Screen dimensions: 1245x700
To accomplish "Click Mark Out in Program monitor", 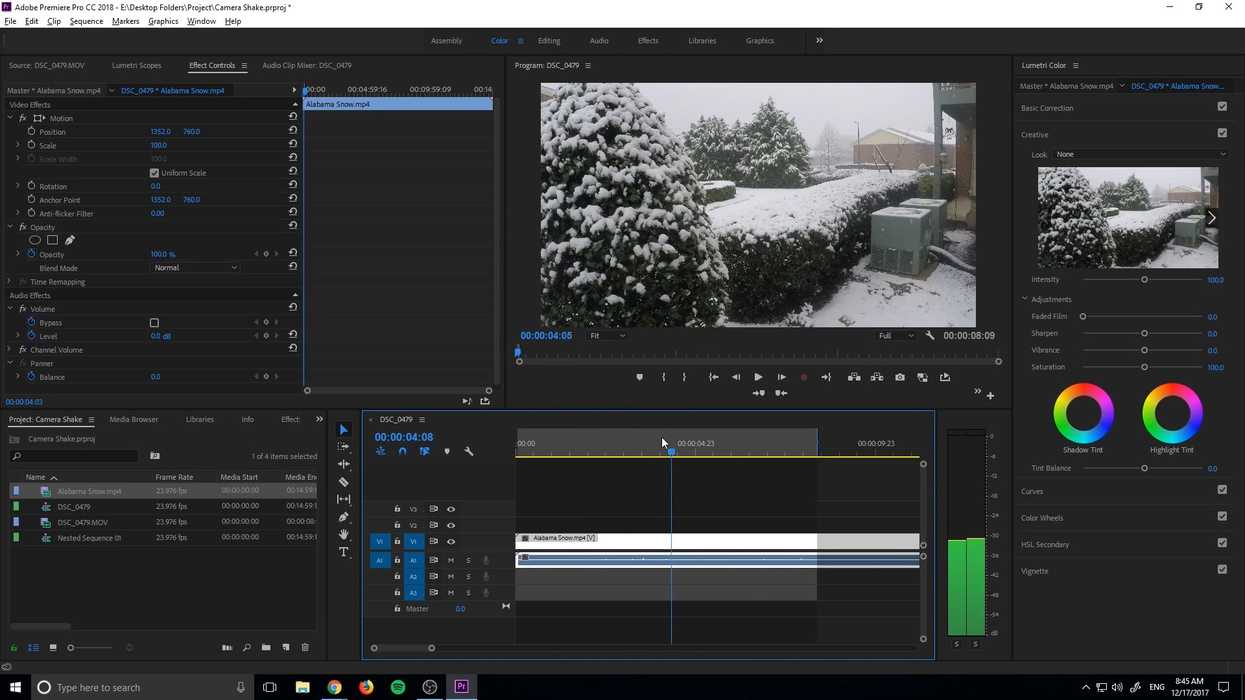I will [x=684, y=377].
